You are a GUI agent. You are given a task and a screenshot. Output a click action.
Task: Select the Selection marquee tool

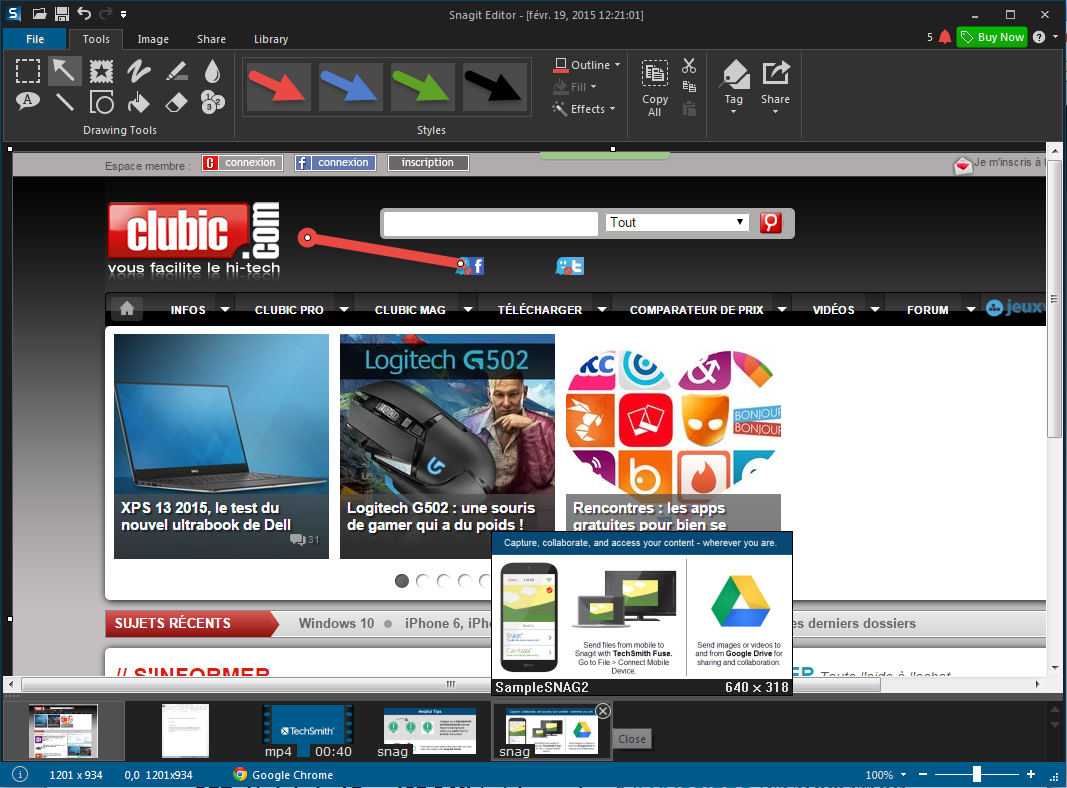[28, 71]
